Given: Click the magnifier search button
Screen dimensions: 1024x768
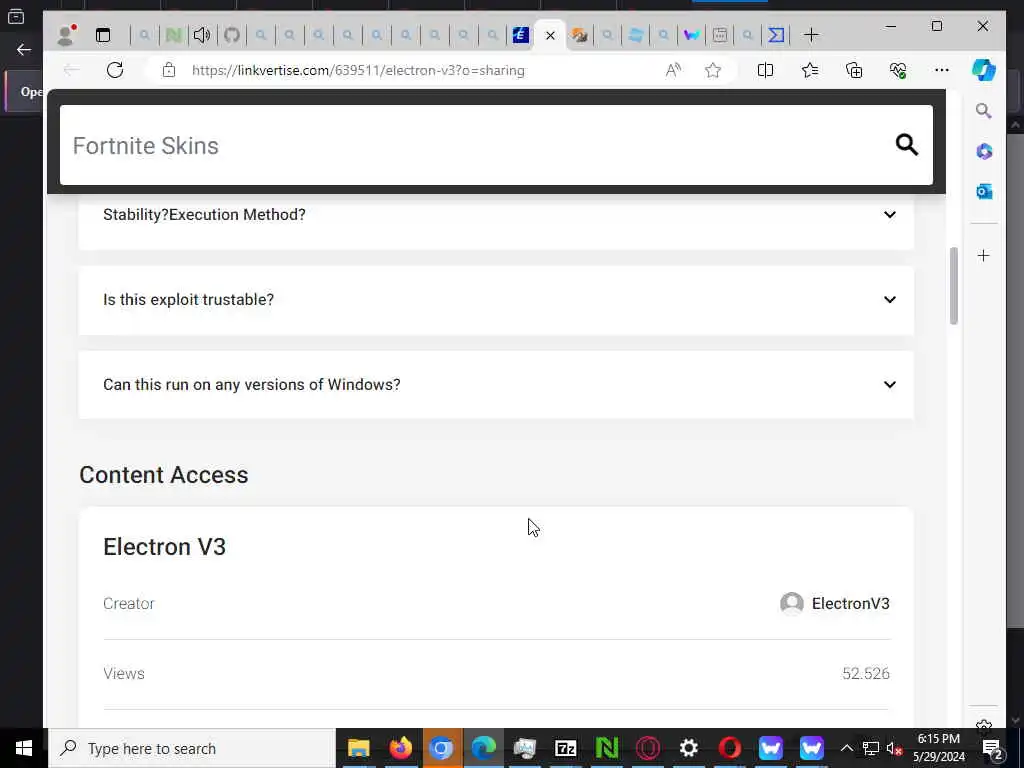Looking at the screenshot, I should [906, 144].
